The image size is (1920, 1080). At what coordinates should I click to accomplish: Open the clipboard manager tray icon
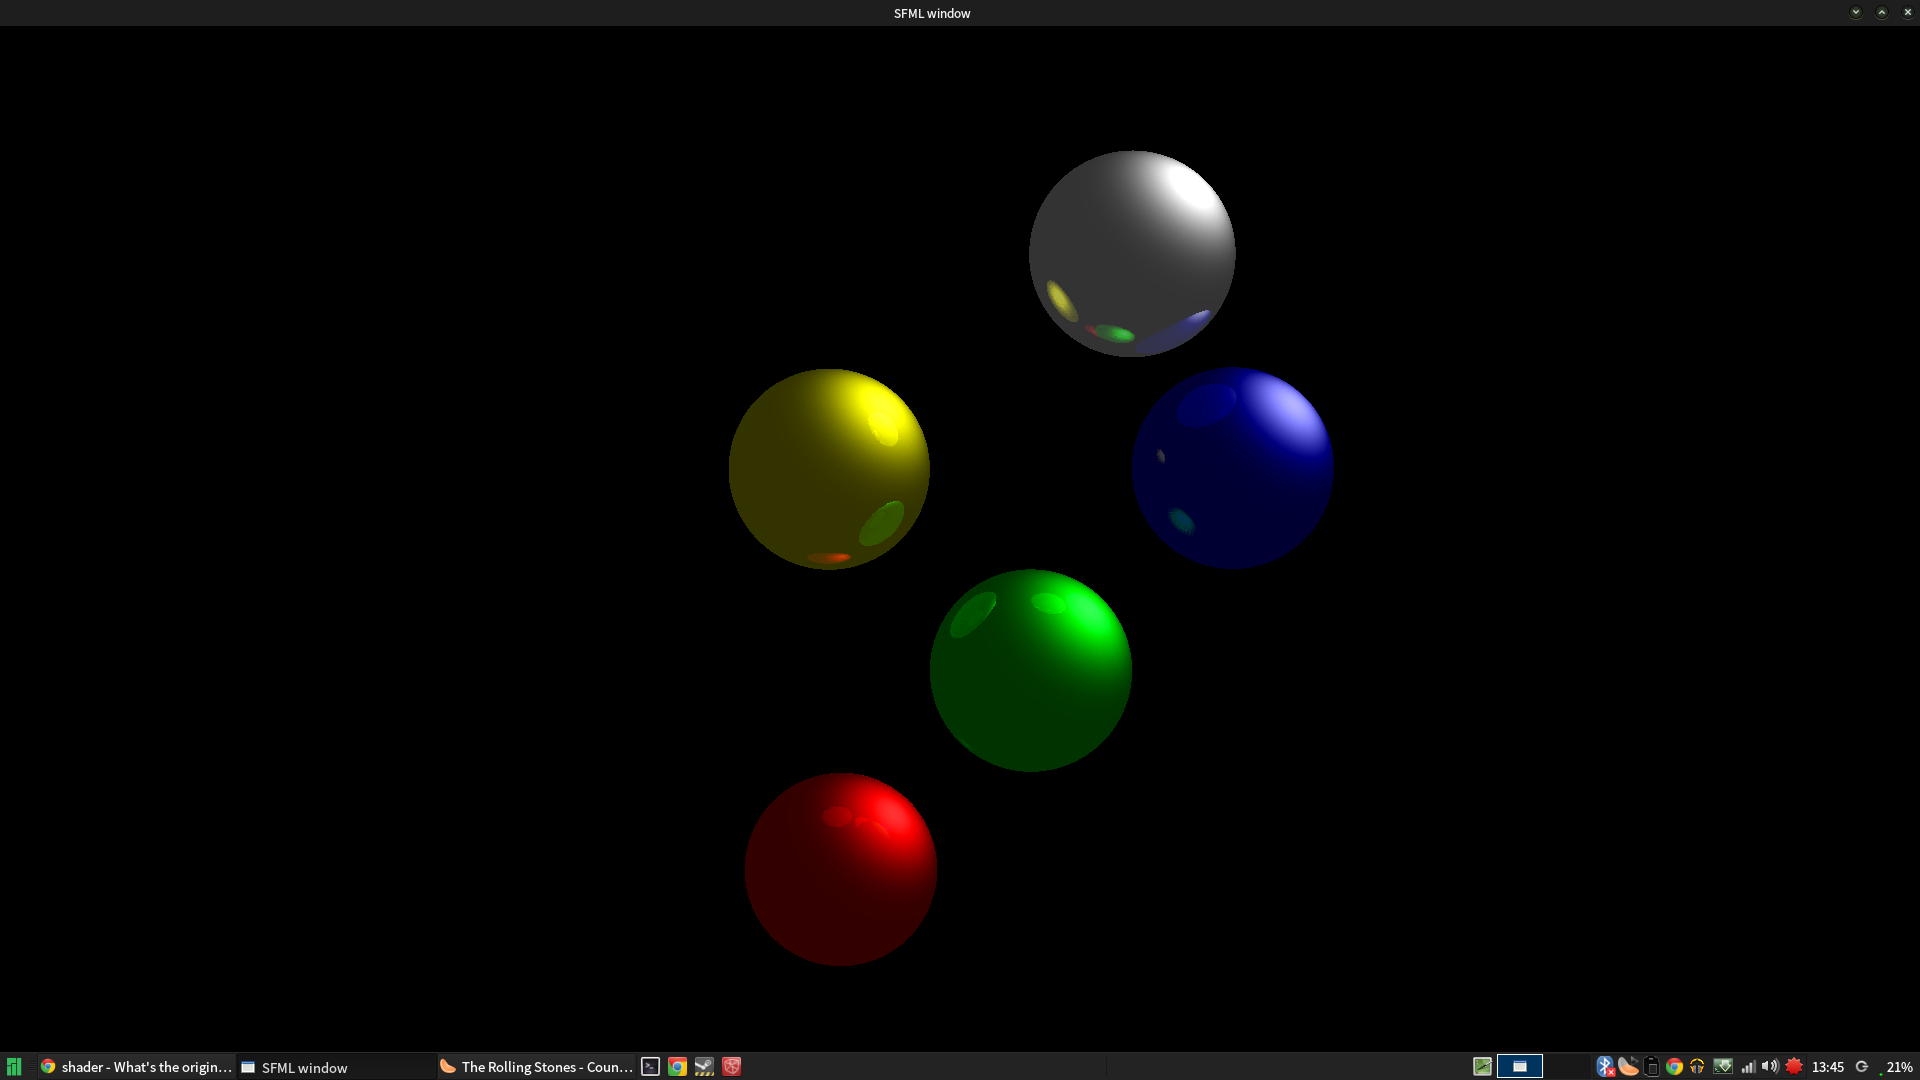[x=1652, y=1067]
